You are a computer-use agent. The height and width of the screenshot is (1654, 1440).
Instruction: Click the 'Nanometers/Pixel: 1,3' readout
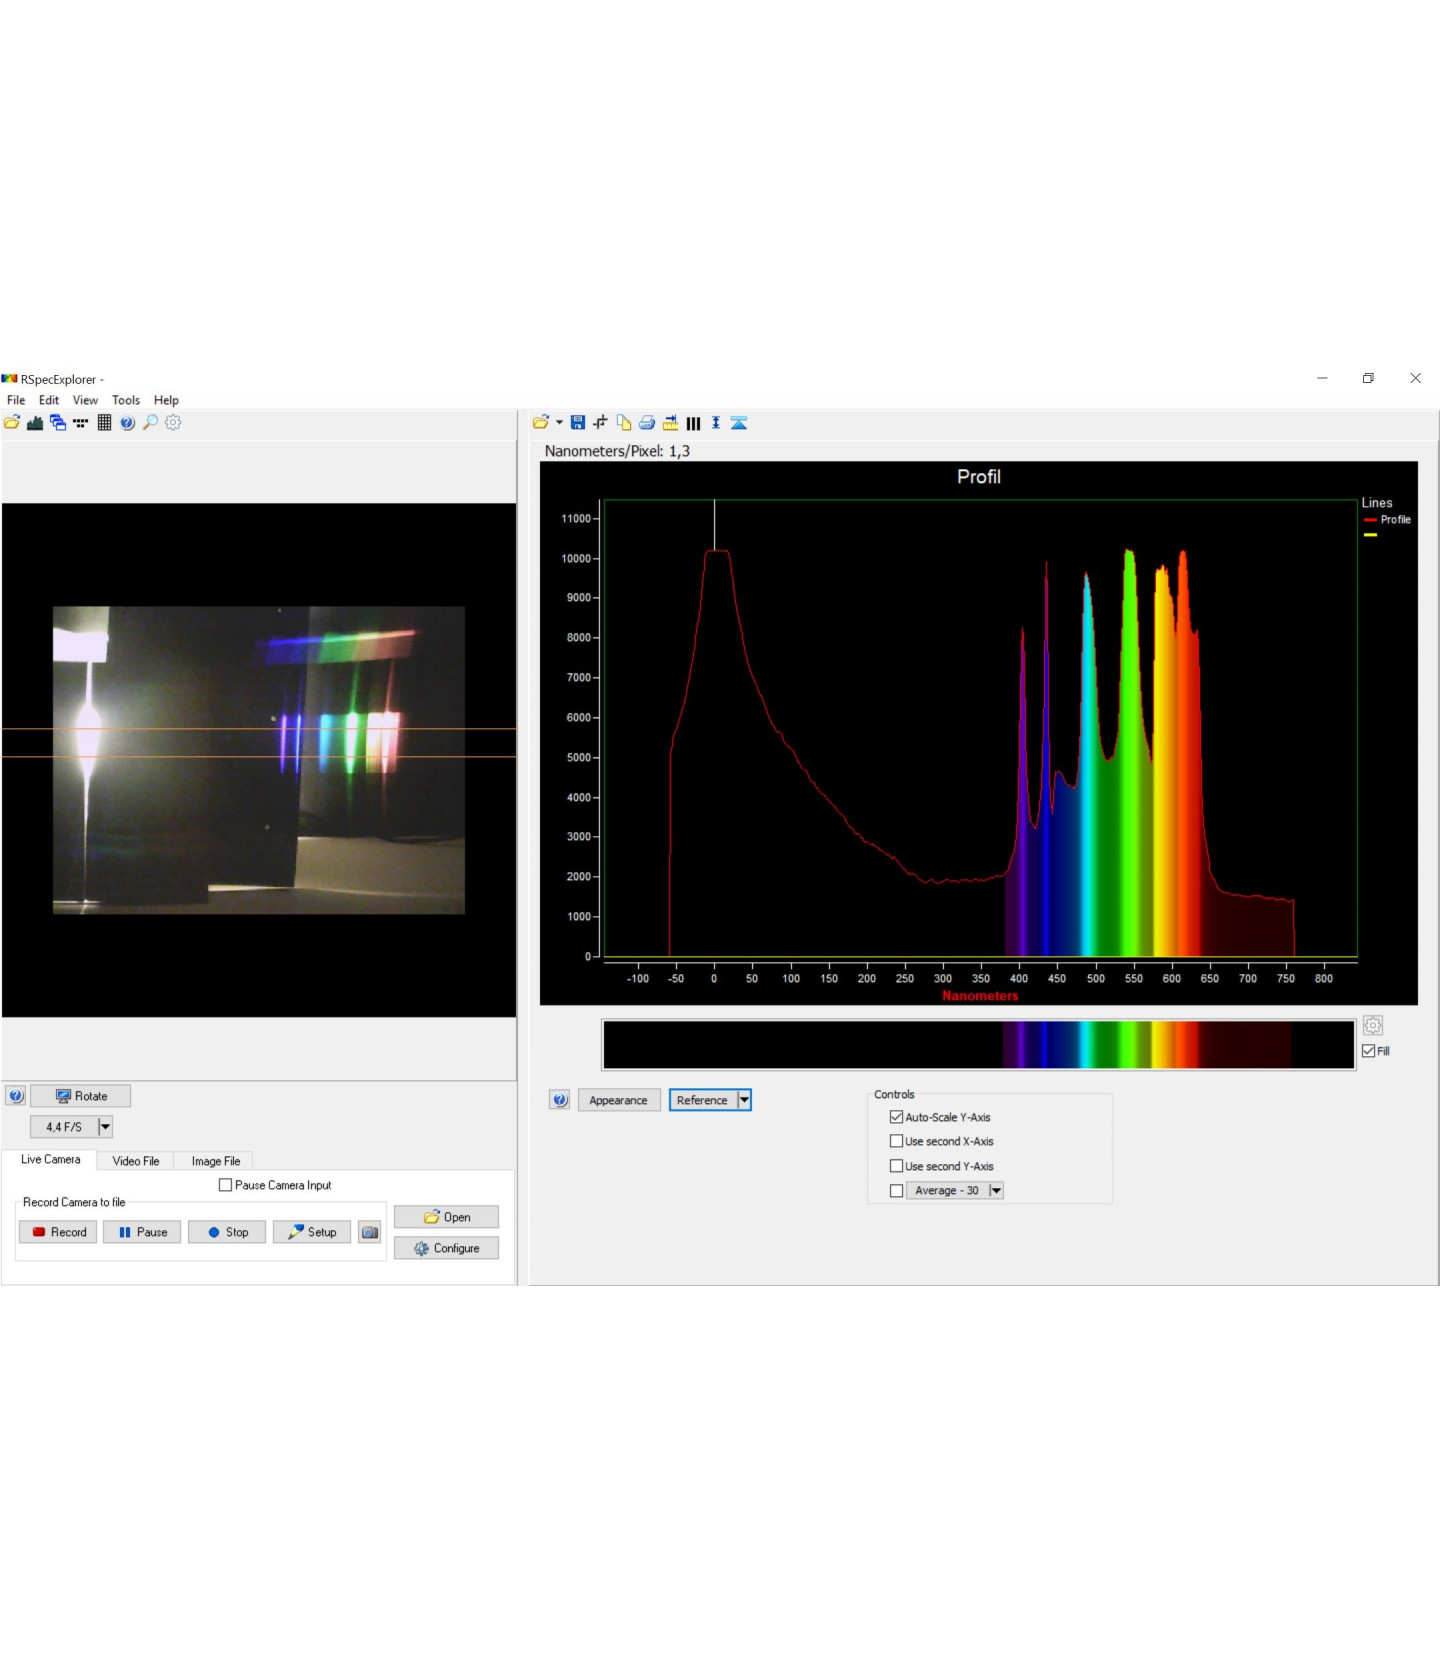pyautogui.click(x=617, y=451)
